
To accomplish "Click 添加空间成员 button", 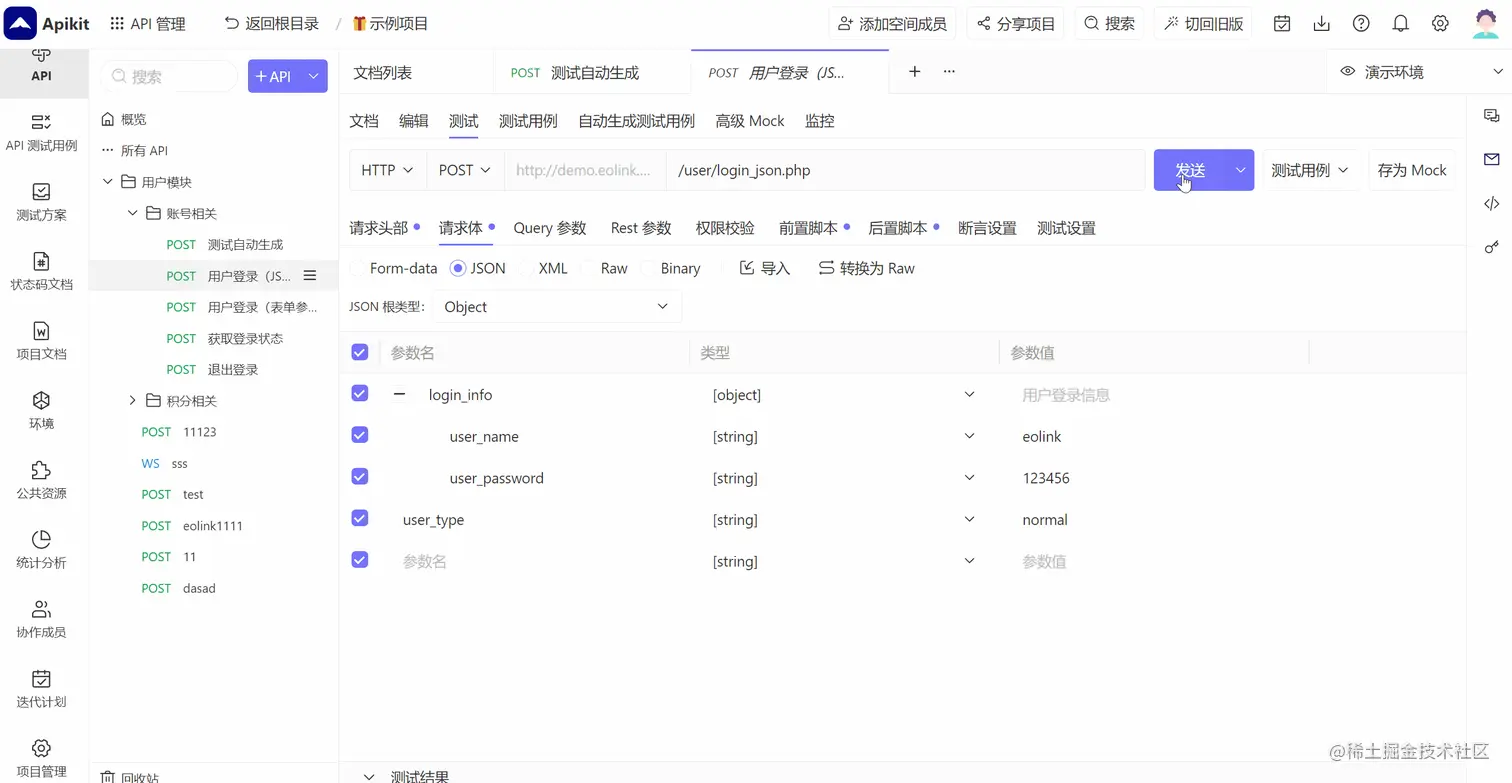I will (893, 23).
